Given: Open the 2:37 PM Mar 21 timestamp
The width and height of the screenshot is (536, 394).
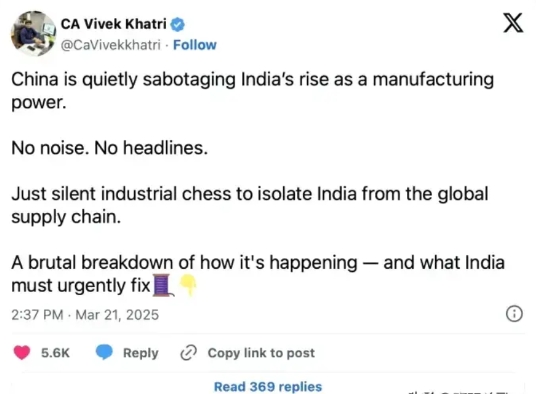Looking at the screenshot, I should pyautogui.click(x=85, y=315).
